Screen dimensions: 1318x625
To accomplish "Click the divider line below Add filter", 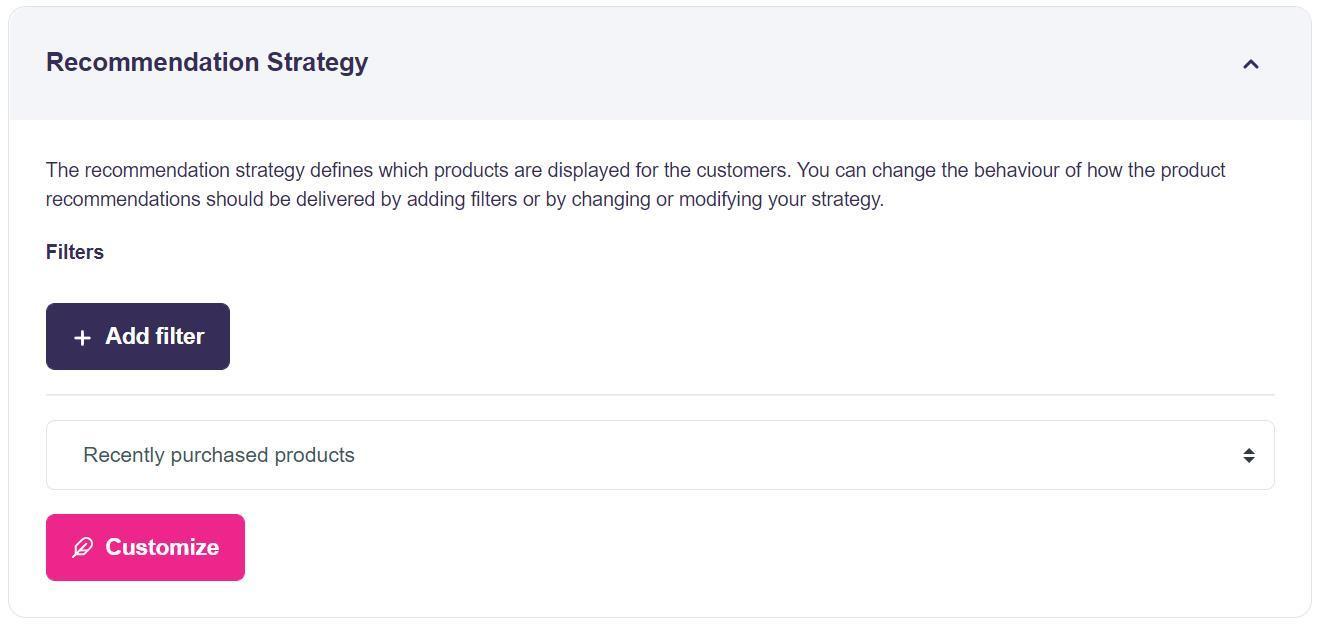I will tap(660, 395).
